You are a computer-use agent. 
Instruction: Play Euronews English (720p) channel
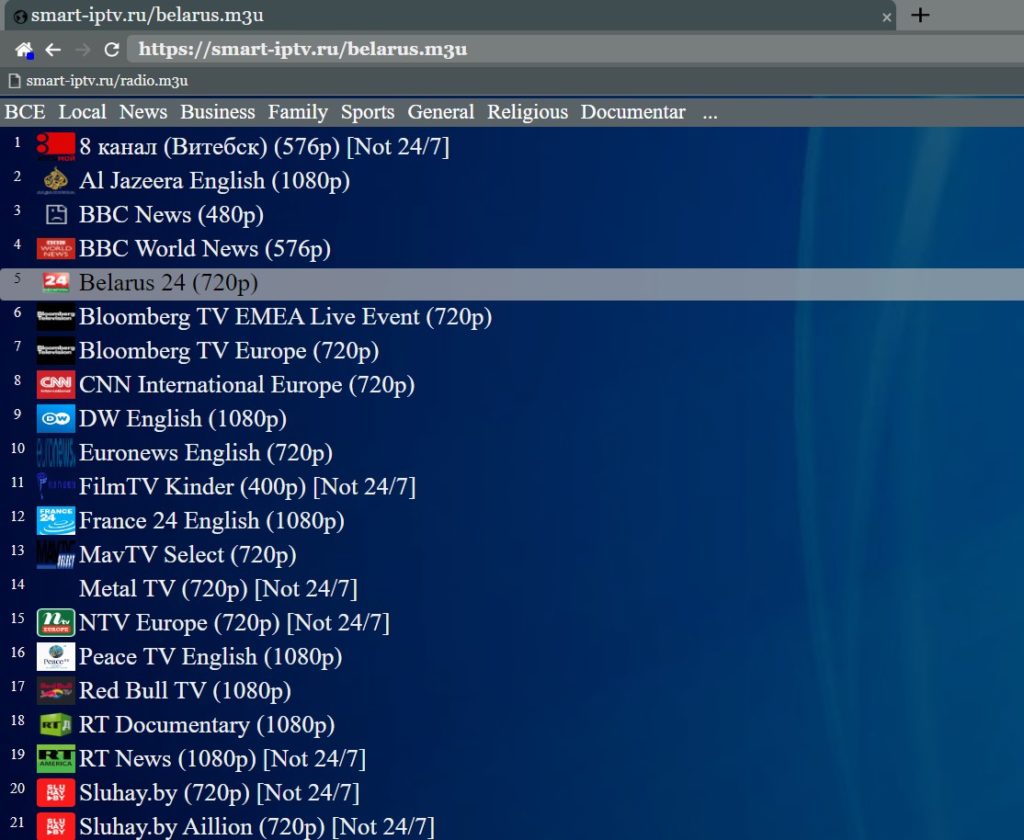click(x=205, y=453)
